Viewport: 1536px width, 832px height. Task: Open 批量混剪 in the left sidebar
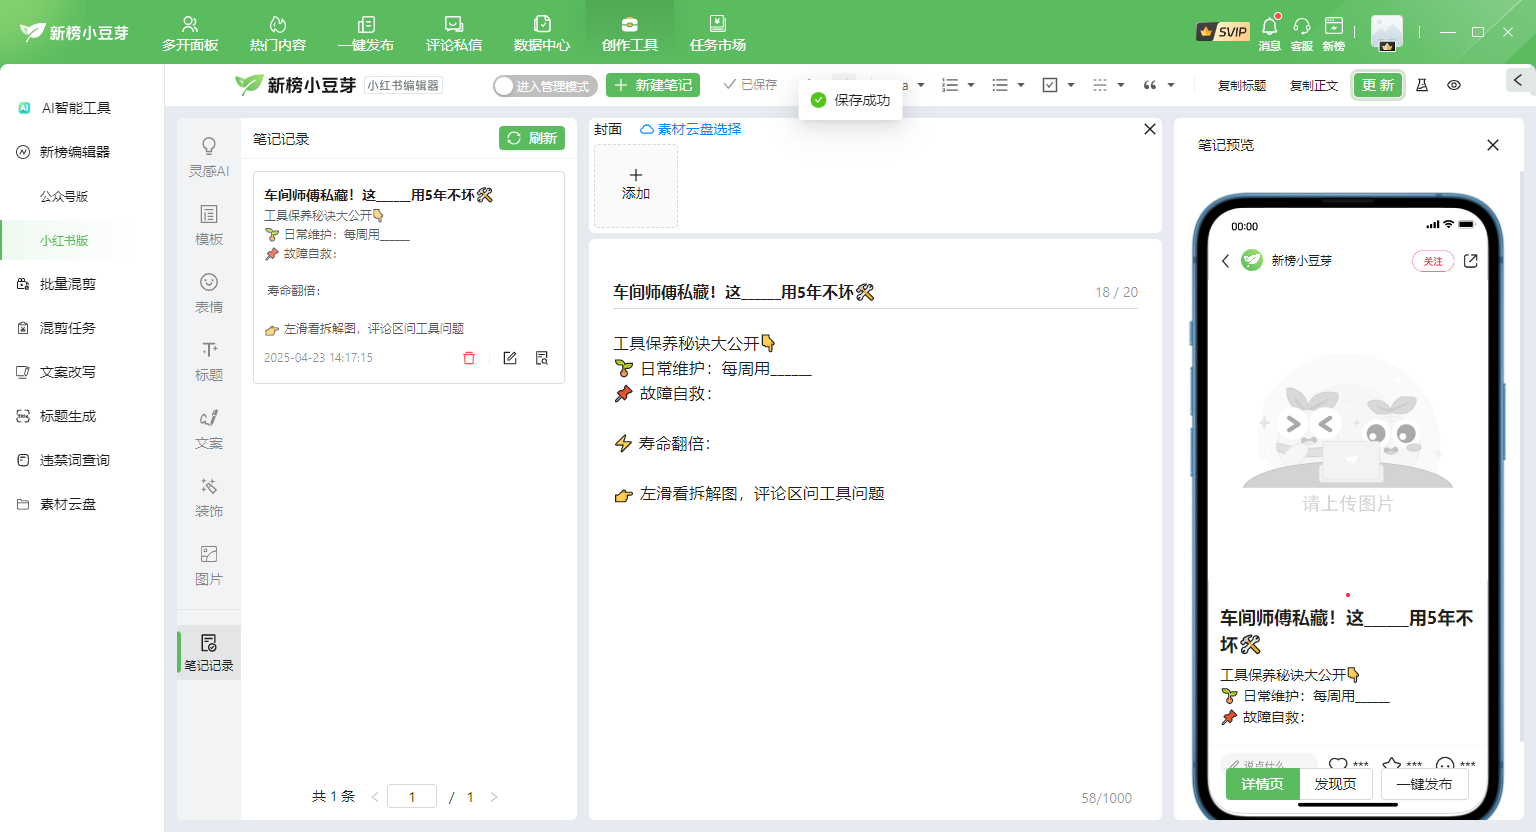[x=68, y=284]
